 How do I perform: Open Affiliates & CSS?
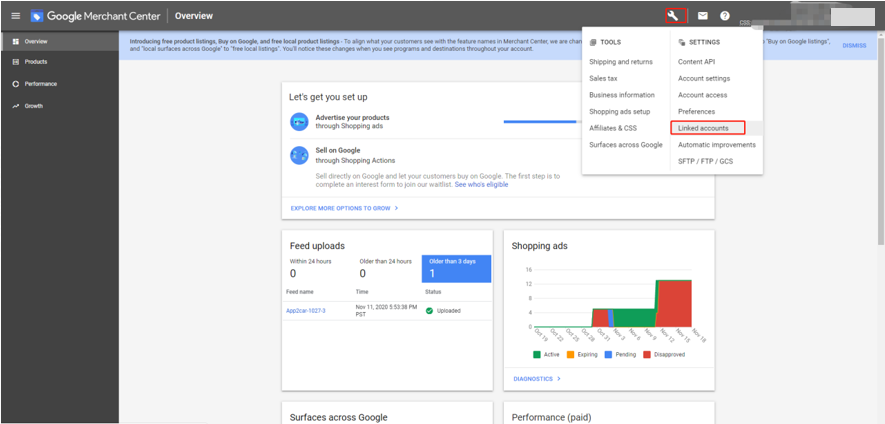[x=613, y=128]
